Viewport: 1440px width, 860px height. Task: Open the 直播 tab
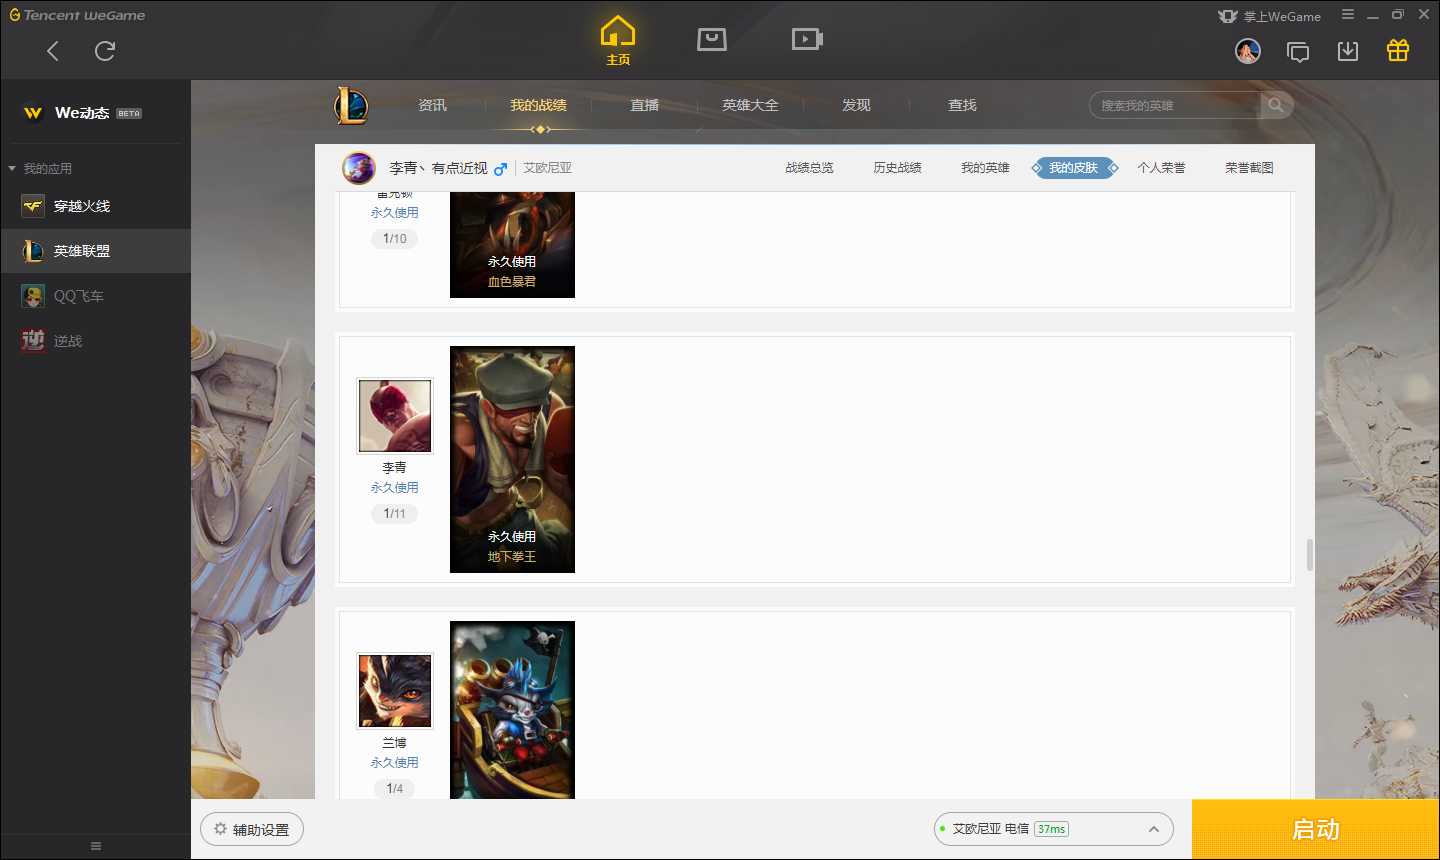click(x=644, y=105)
